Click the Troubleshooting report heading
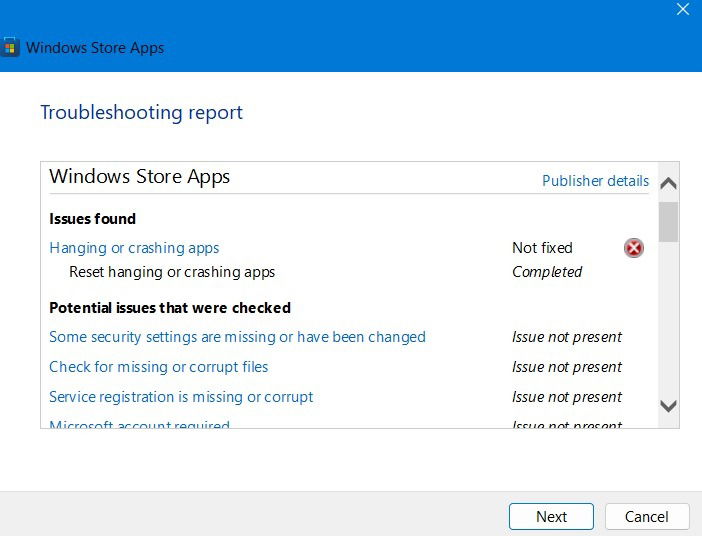This screenshot has height=536, width=702. [141, 112]
